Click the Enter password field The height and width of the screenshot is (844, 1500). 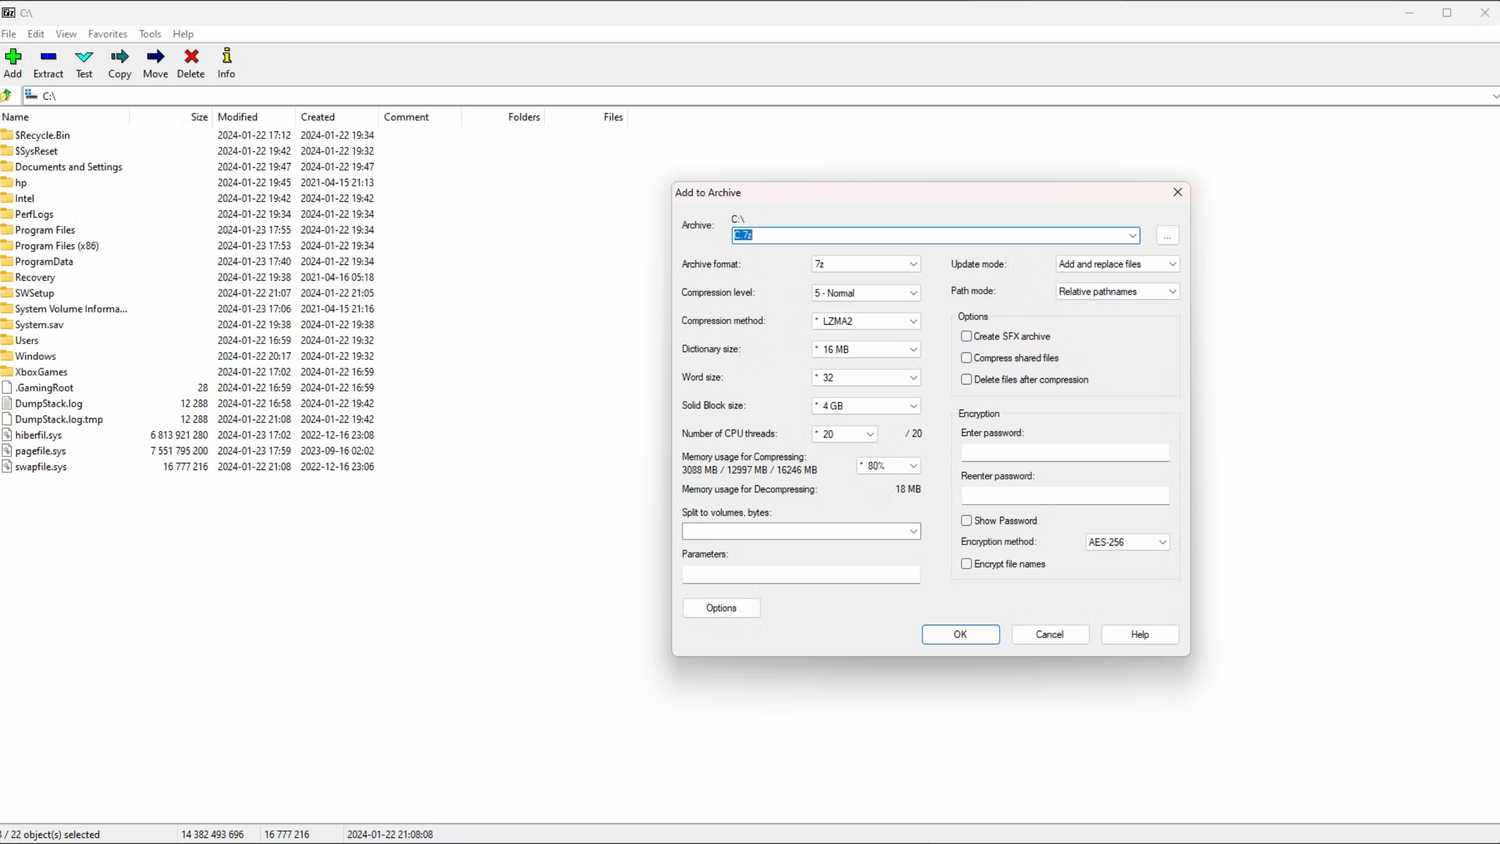click(x=1064, y=453)
